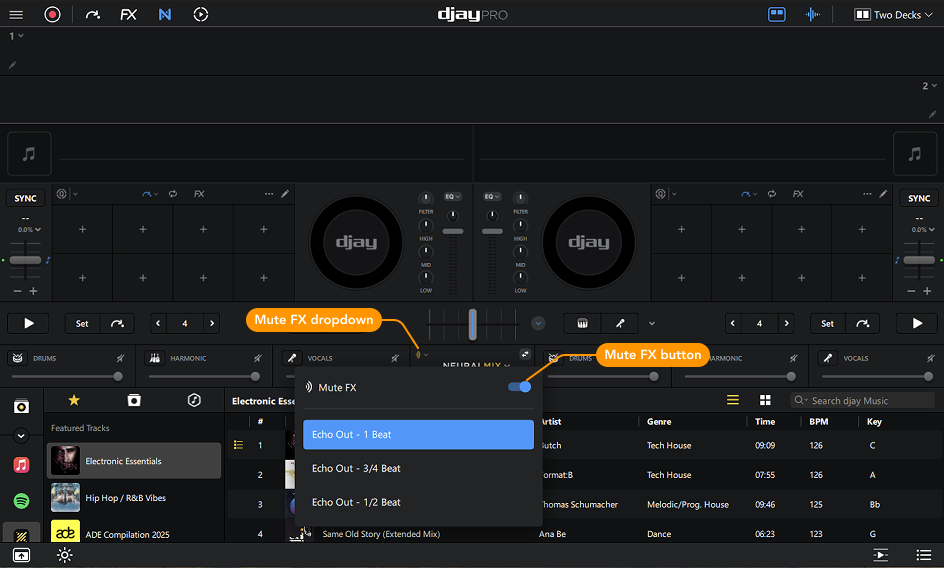Screen dimensions: 944x568
Task: Click left deck drums stem icon
Action: (17, 358)
